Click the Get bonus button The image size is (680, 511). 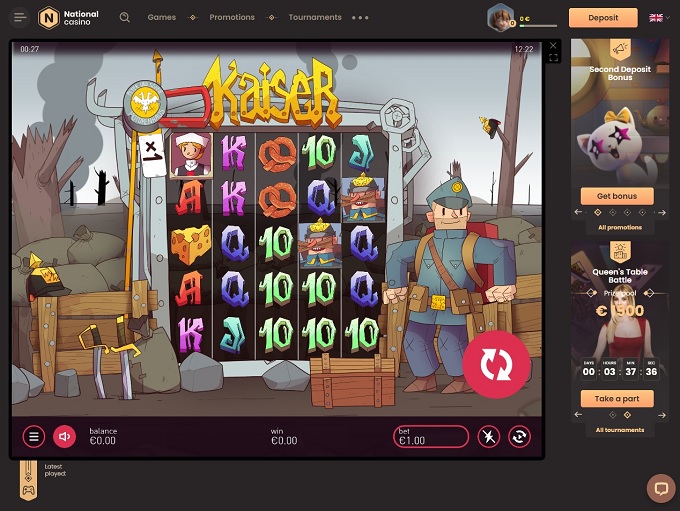(x=617, y=196)
